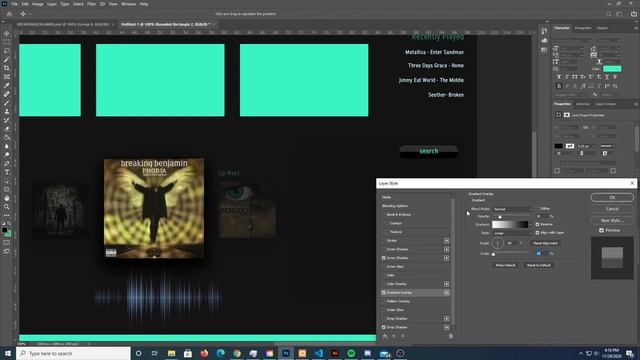Enable the Color Overlay checkbox

(384, 284)
